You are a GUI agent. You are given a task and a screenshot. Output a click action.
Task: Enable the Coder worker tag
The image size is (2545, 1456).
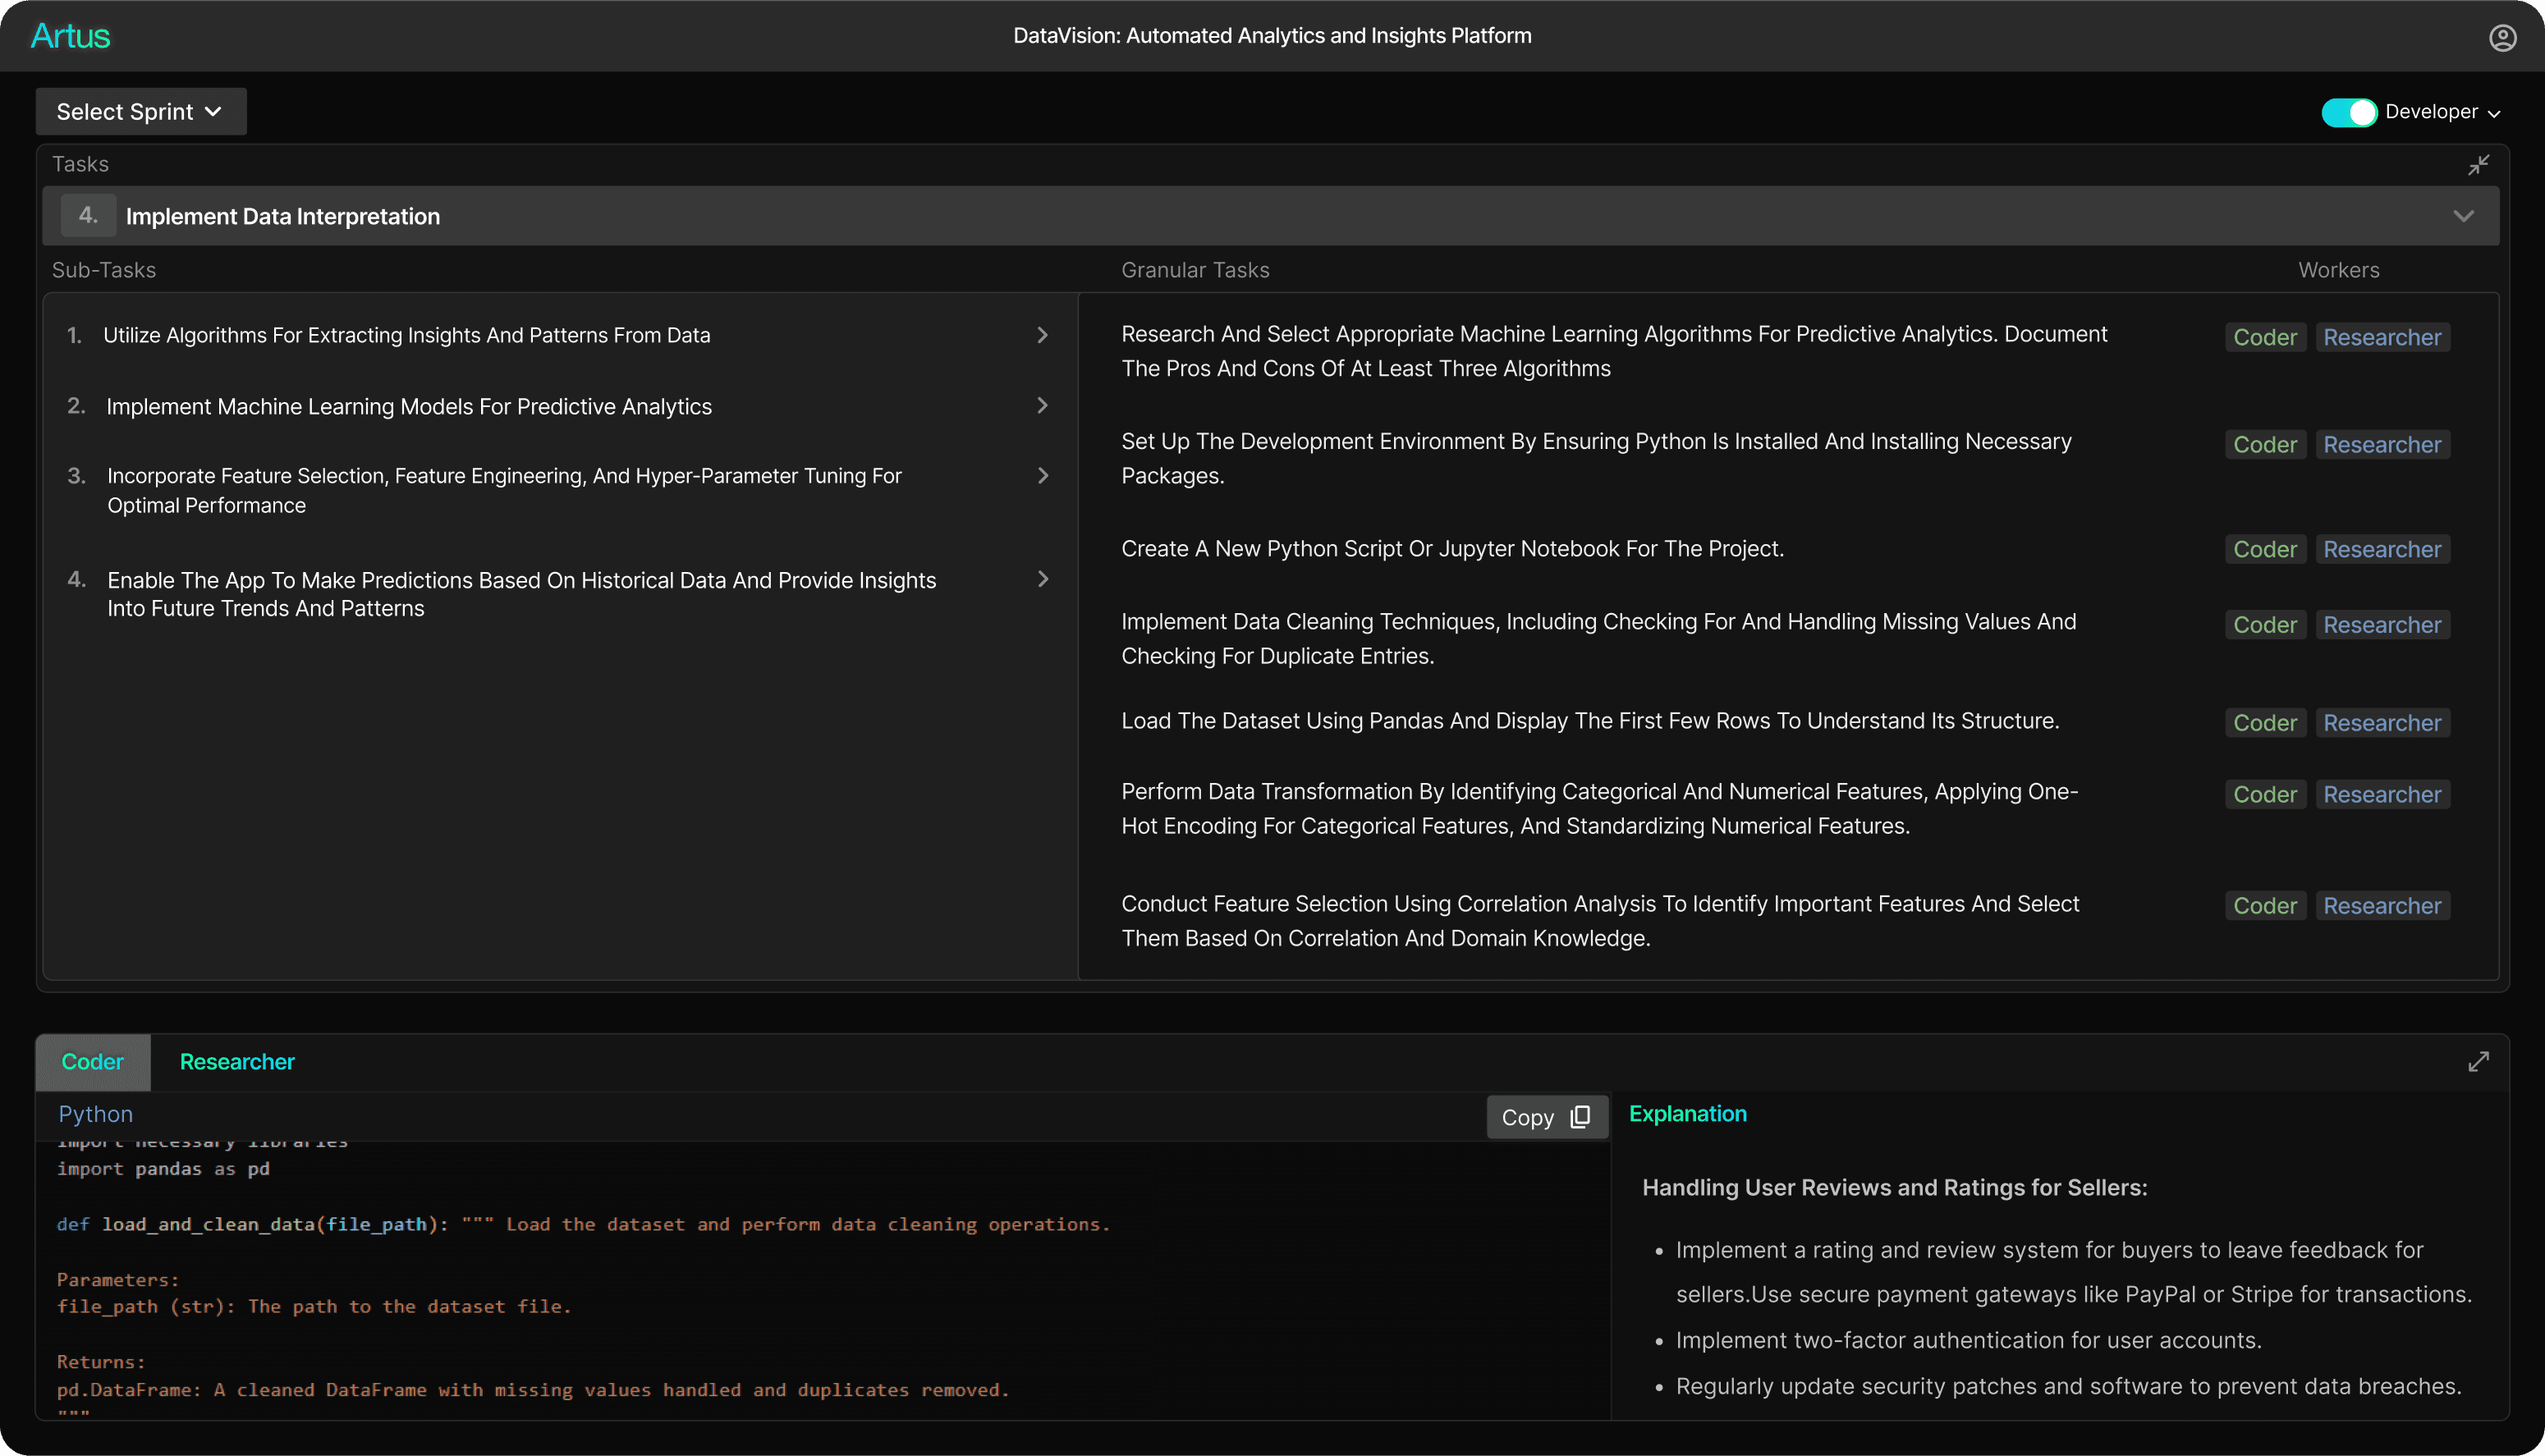coord(2265,336)
